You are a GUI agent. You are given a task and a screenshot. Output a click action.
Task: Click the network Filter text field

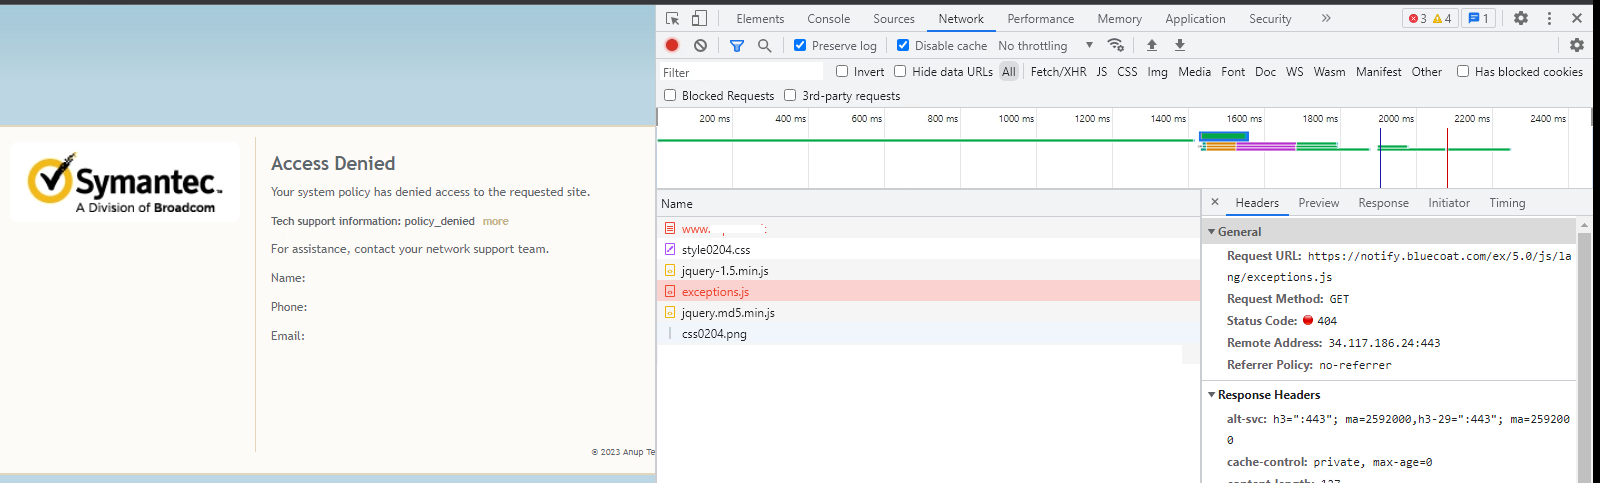point(742,72)
